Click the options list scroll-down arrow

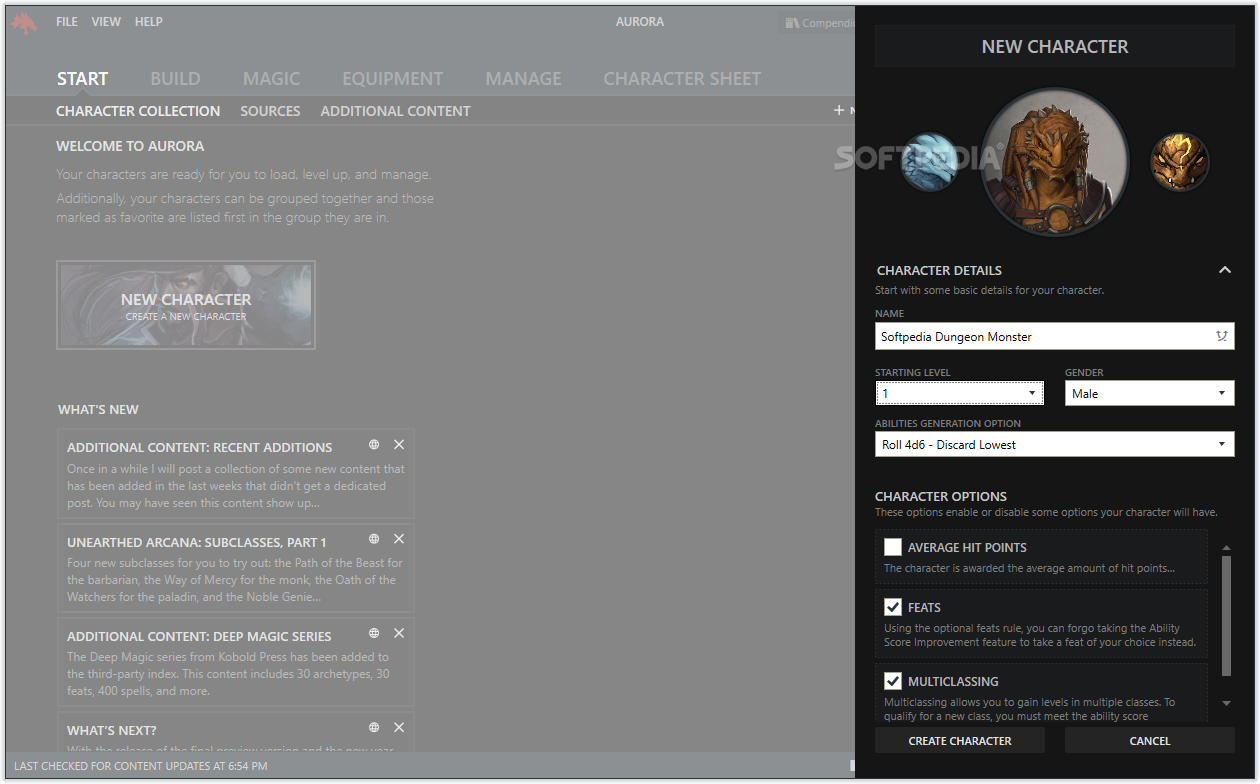coord(1226,704)
